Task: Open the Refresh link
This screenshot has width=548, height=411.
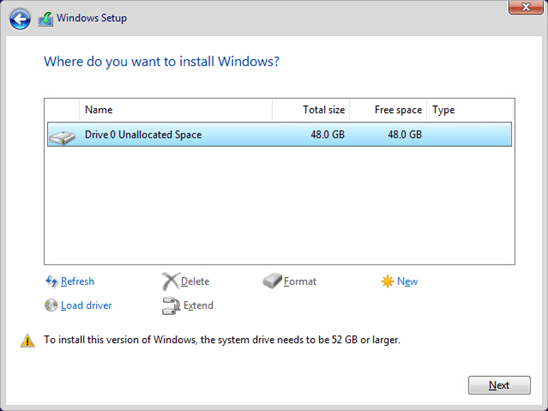Action: tap(78, 281)
